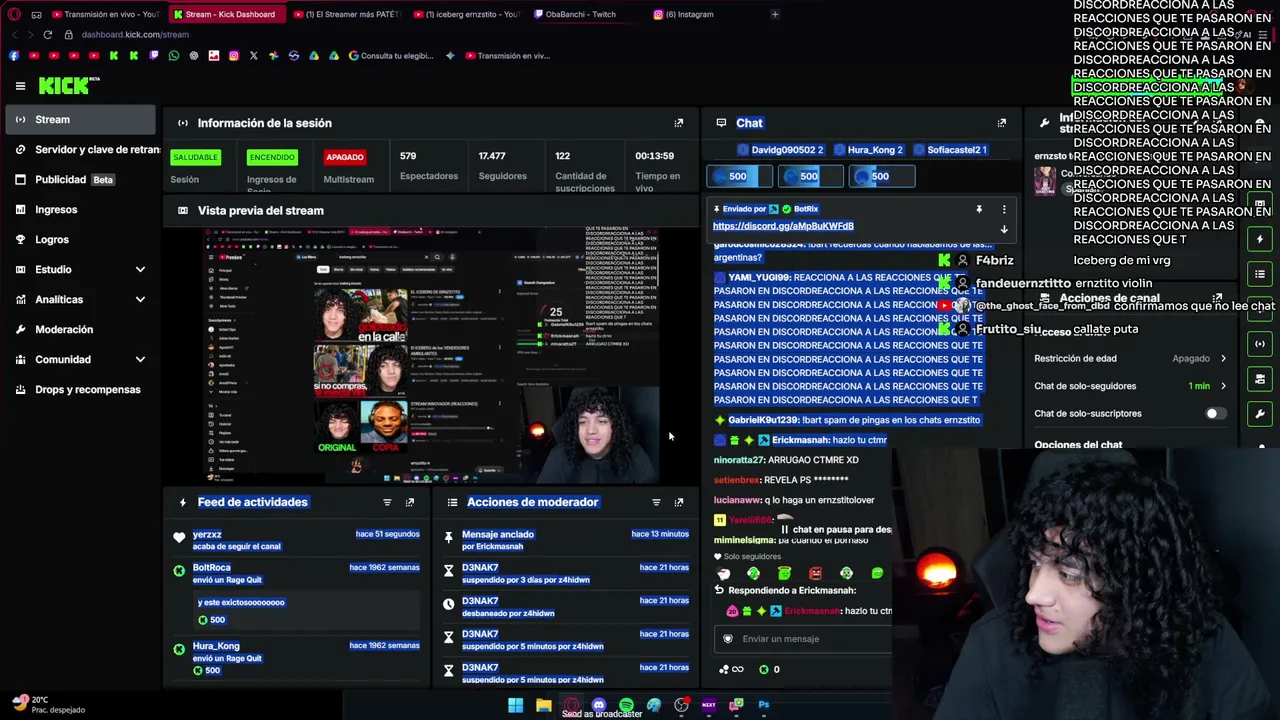Click the stream preview video thumbnail

pyautogui.click(x=432, y=356)
